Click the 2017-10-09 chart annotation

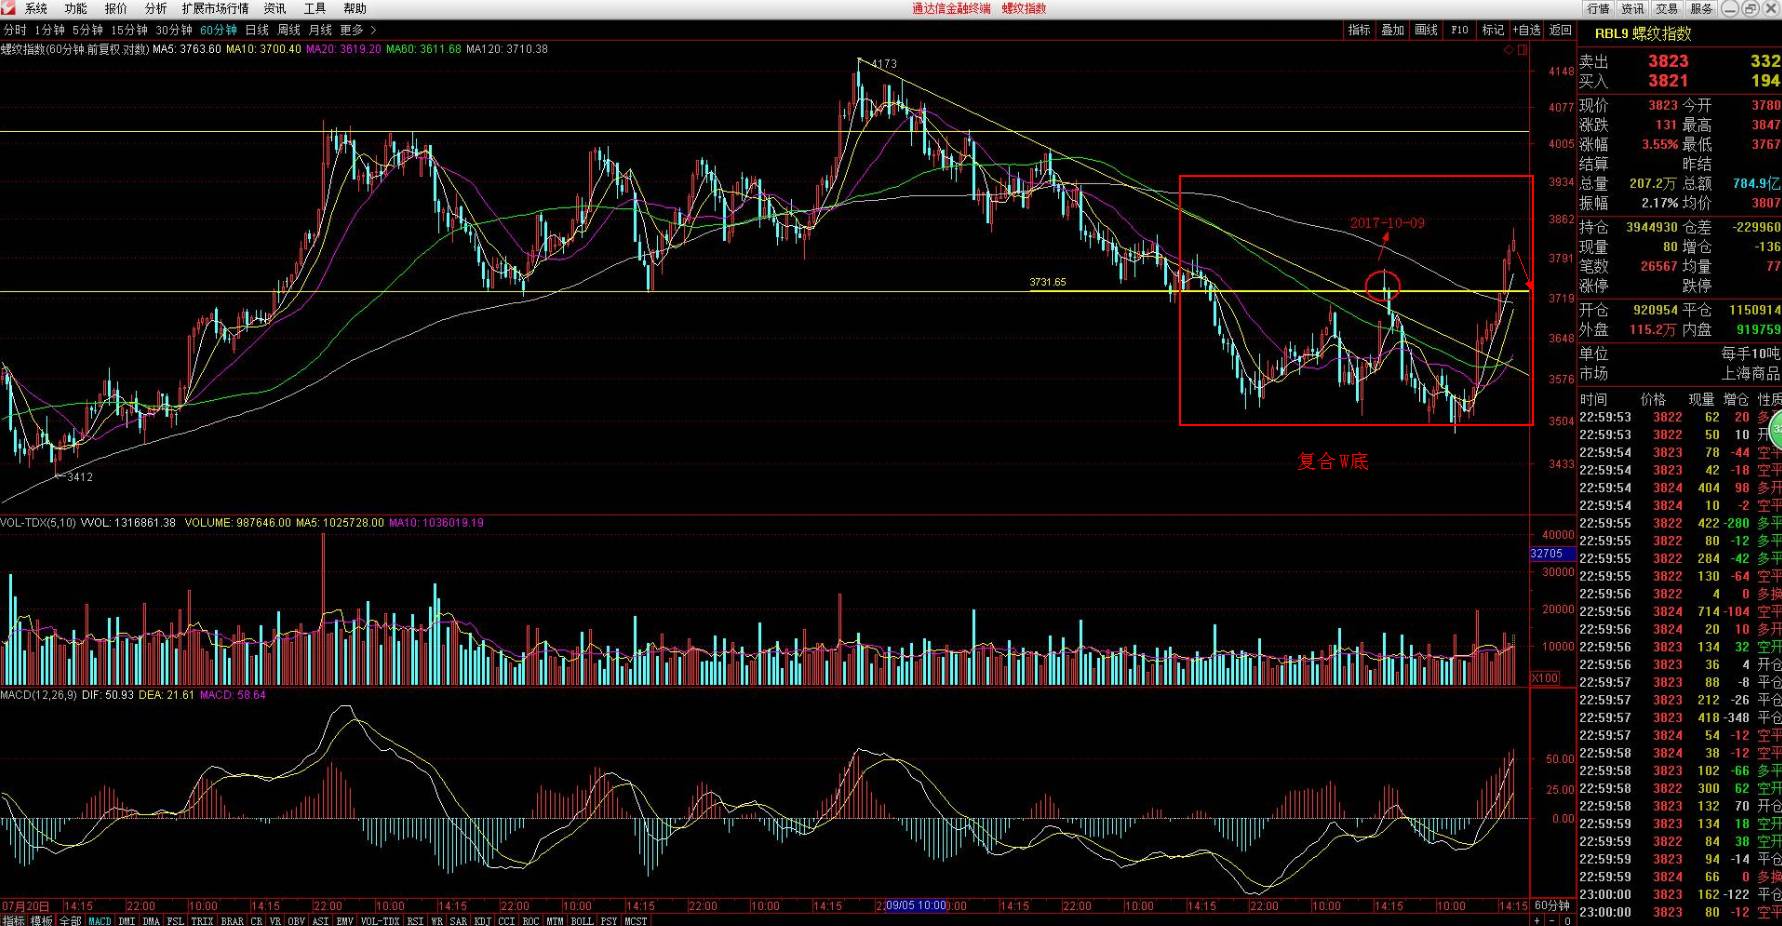1387,223
